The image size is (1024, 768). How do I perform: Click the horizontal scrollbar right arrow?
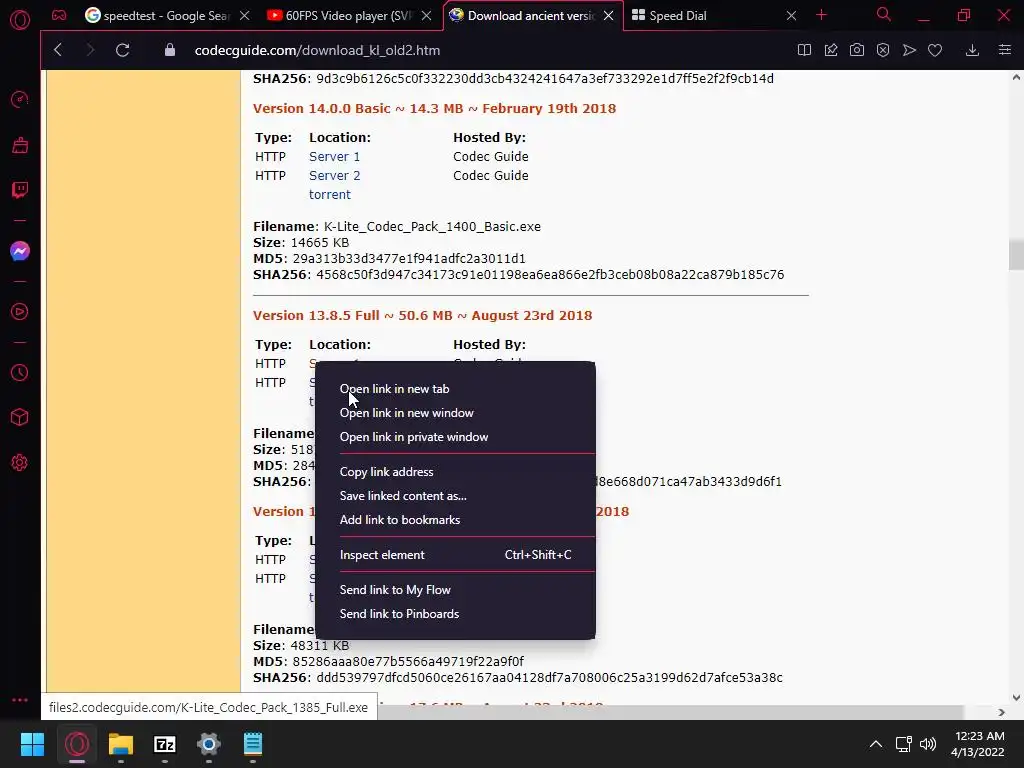(1001, 712)
